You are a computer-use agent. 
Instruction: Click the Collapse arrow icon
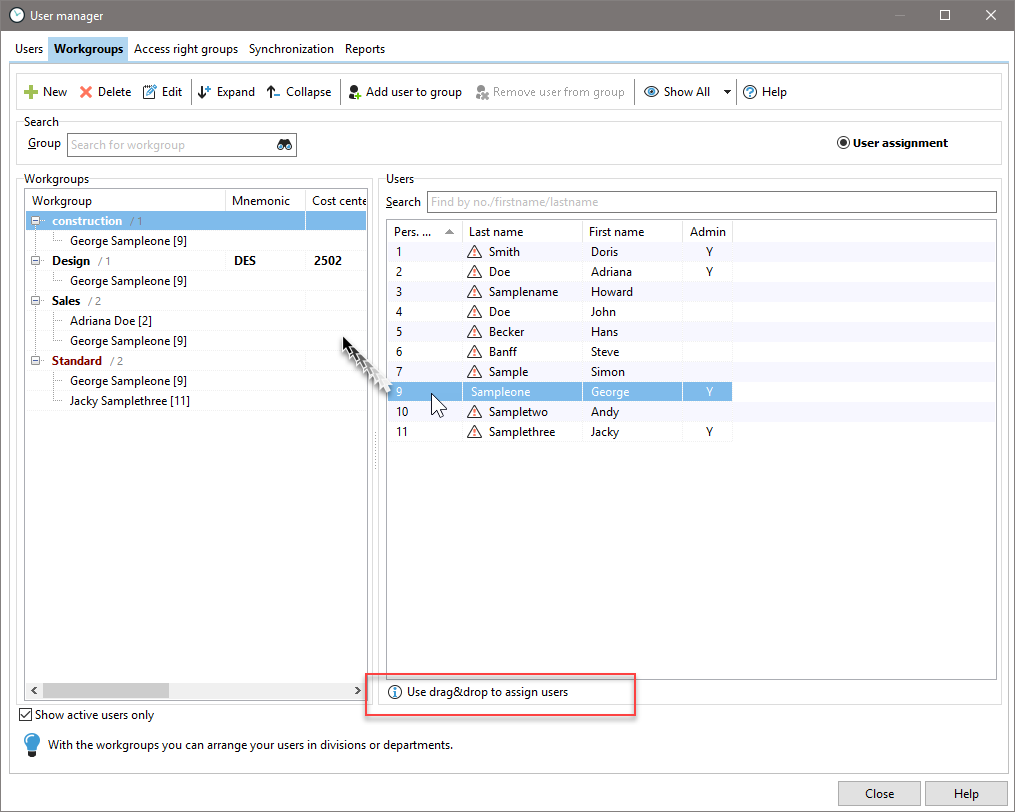[274, 92]
